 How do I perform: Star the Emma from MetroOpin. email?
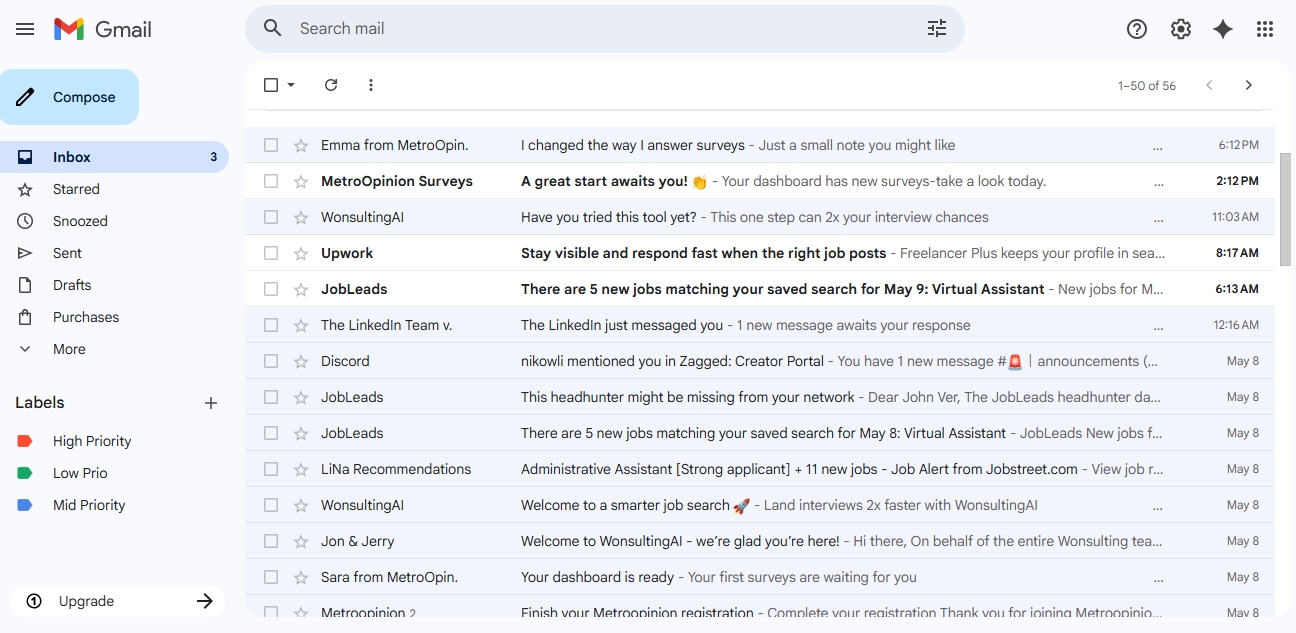click(301, 145)
